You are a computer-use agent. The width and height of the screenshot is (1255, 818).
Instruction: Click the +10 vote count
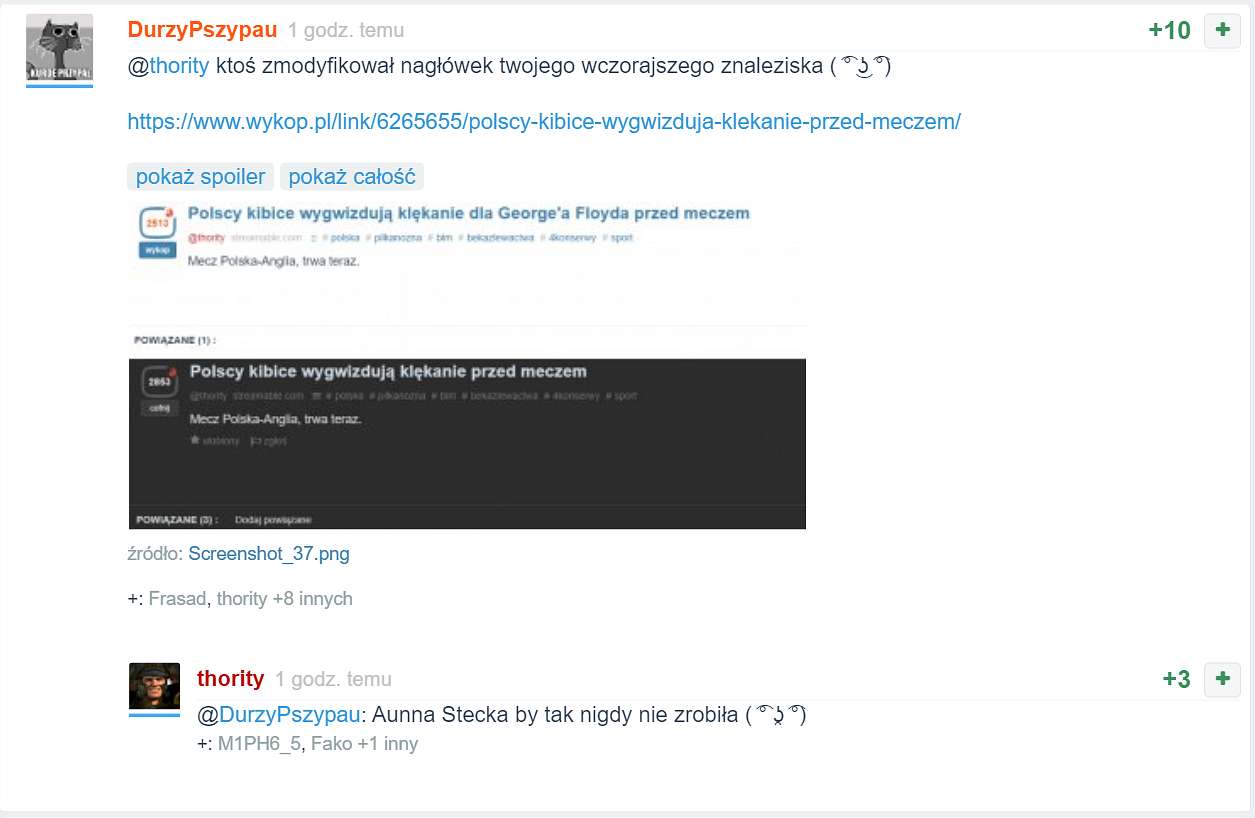click(1170, 31)
